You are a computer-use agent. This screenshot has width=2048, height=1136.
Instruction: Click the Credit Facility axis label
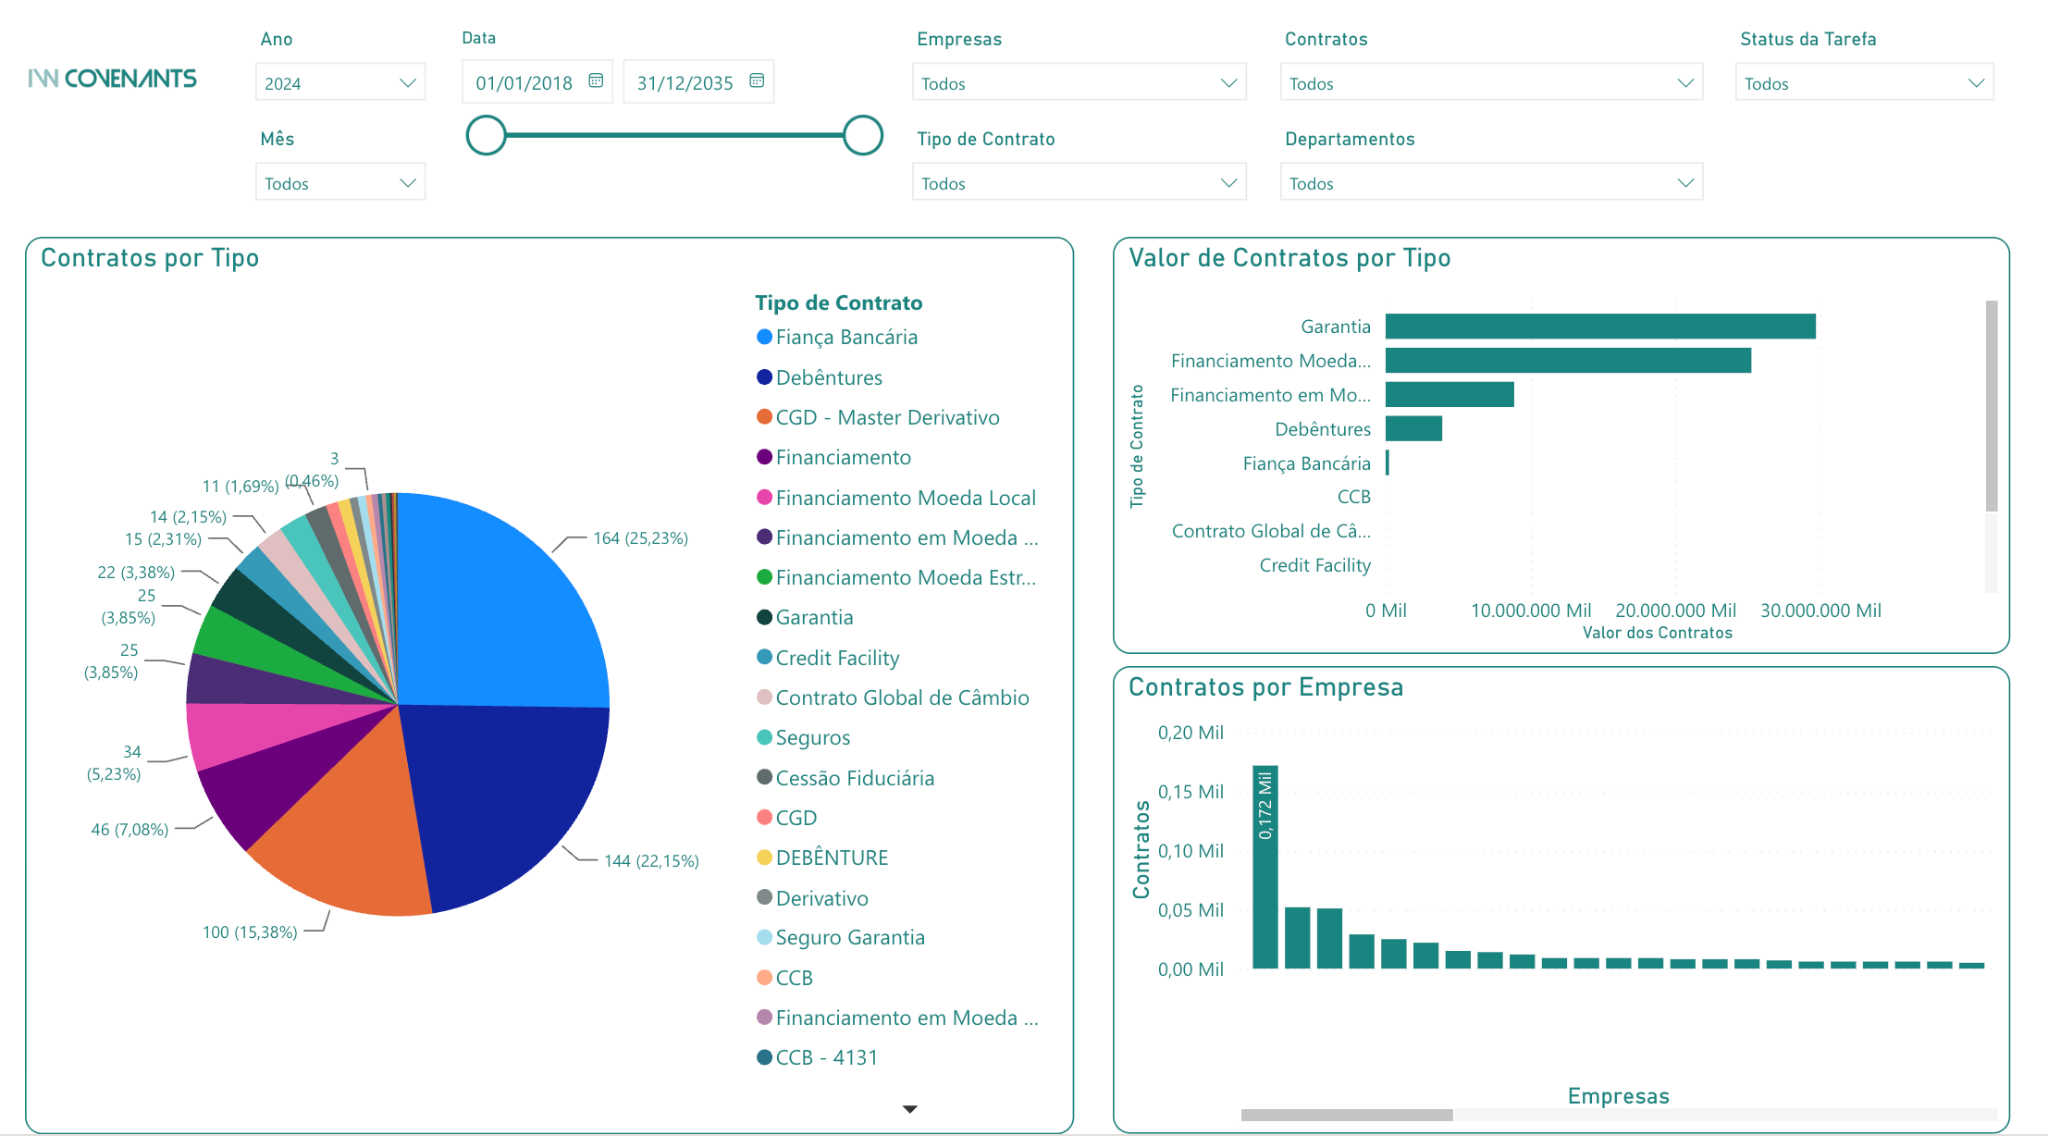[x=1315, y=565]
